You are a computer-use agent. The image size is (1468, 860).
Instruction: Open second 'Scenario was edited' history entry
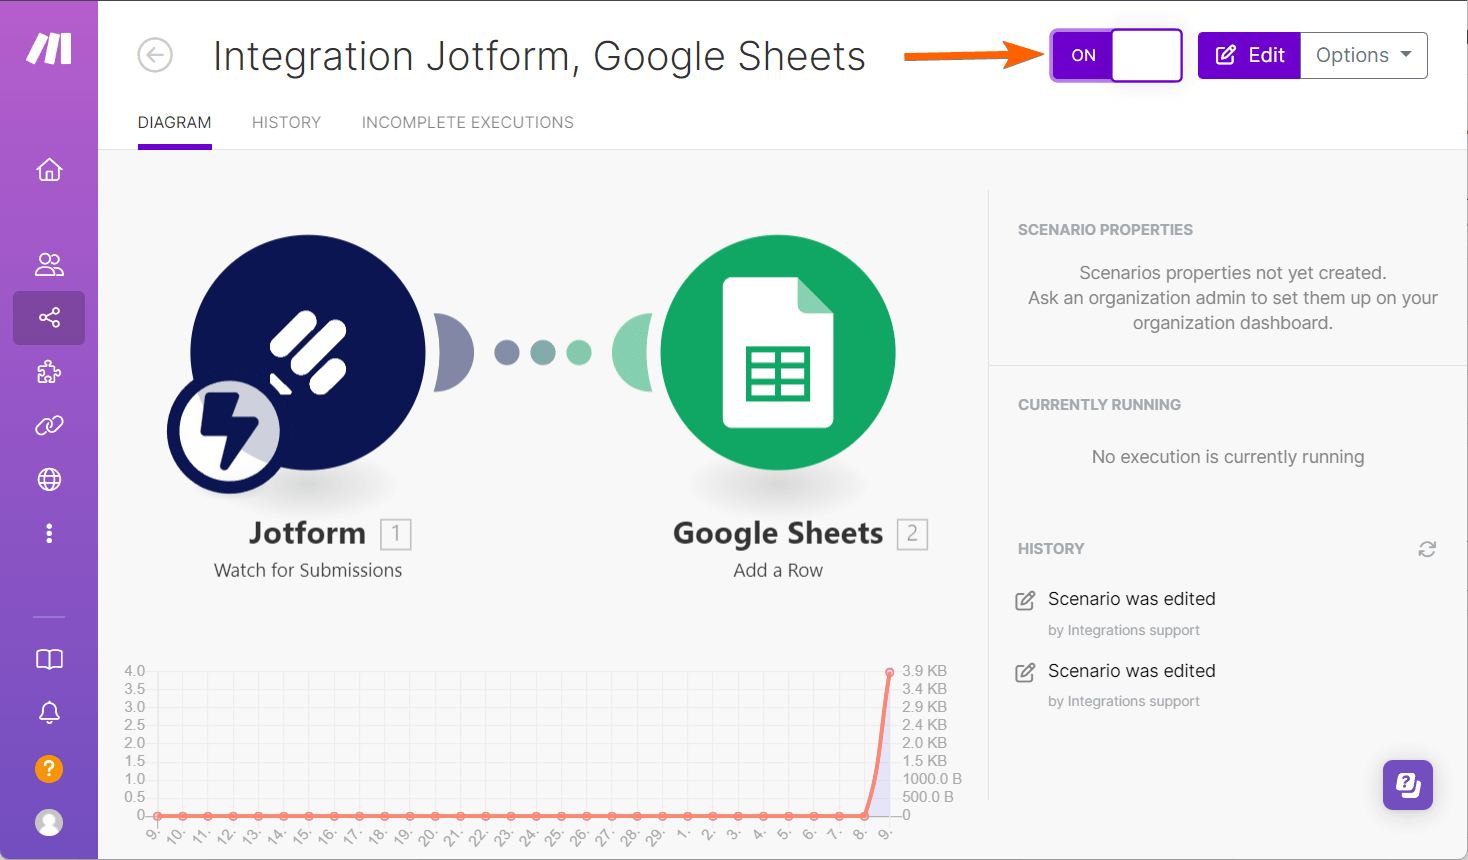1132,671
